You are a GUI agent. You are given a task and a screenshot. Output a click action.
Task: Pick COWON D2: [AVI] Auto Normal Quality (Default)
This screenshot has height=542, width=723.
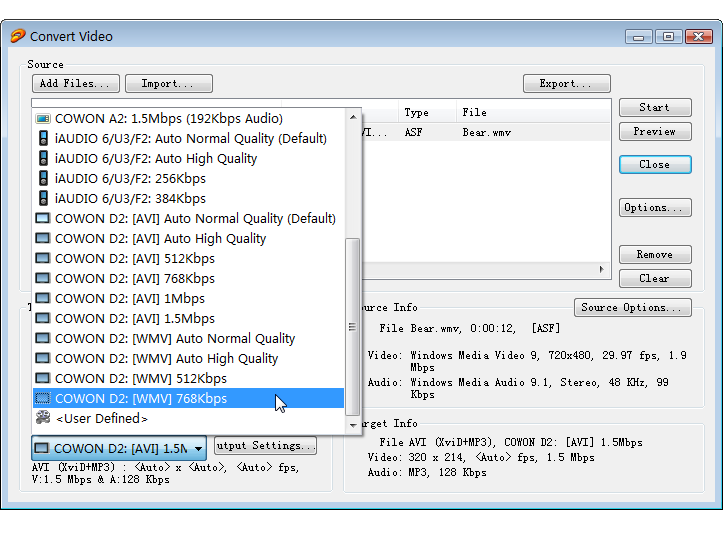189,218
